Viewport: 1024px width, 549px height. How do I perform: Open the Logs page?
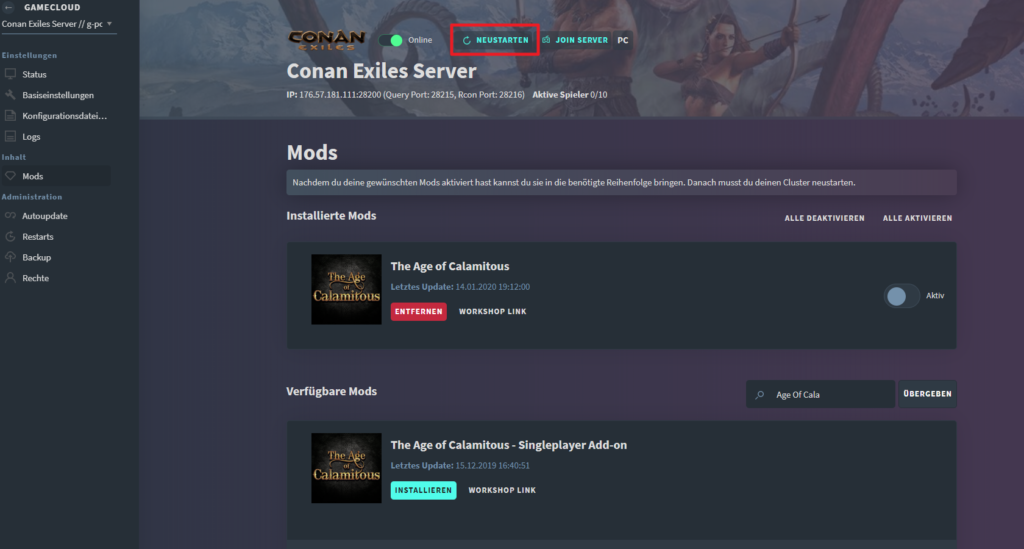tap(31, 137)
